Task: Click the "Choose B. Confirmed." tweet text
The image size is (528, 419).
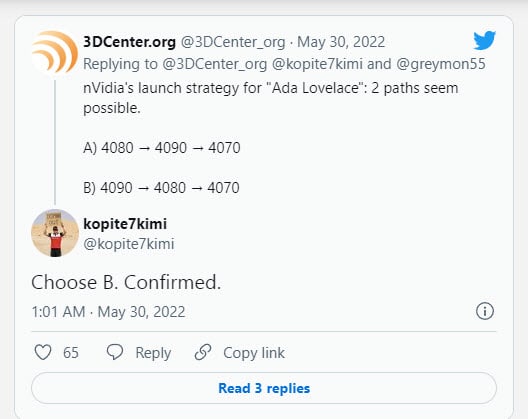Action: click(x=126, y=282)
